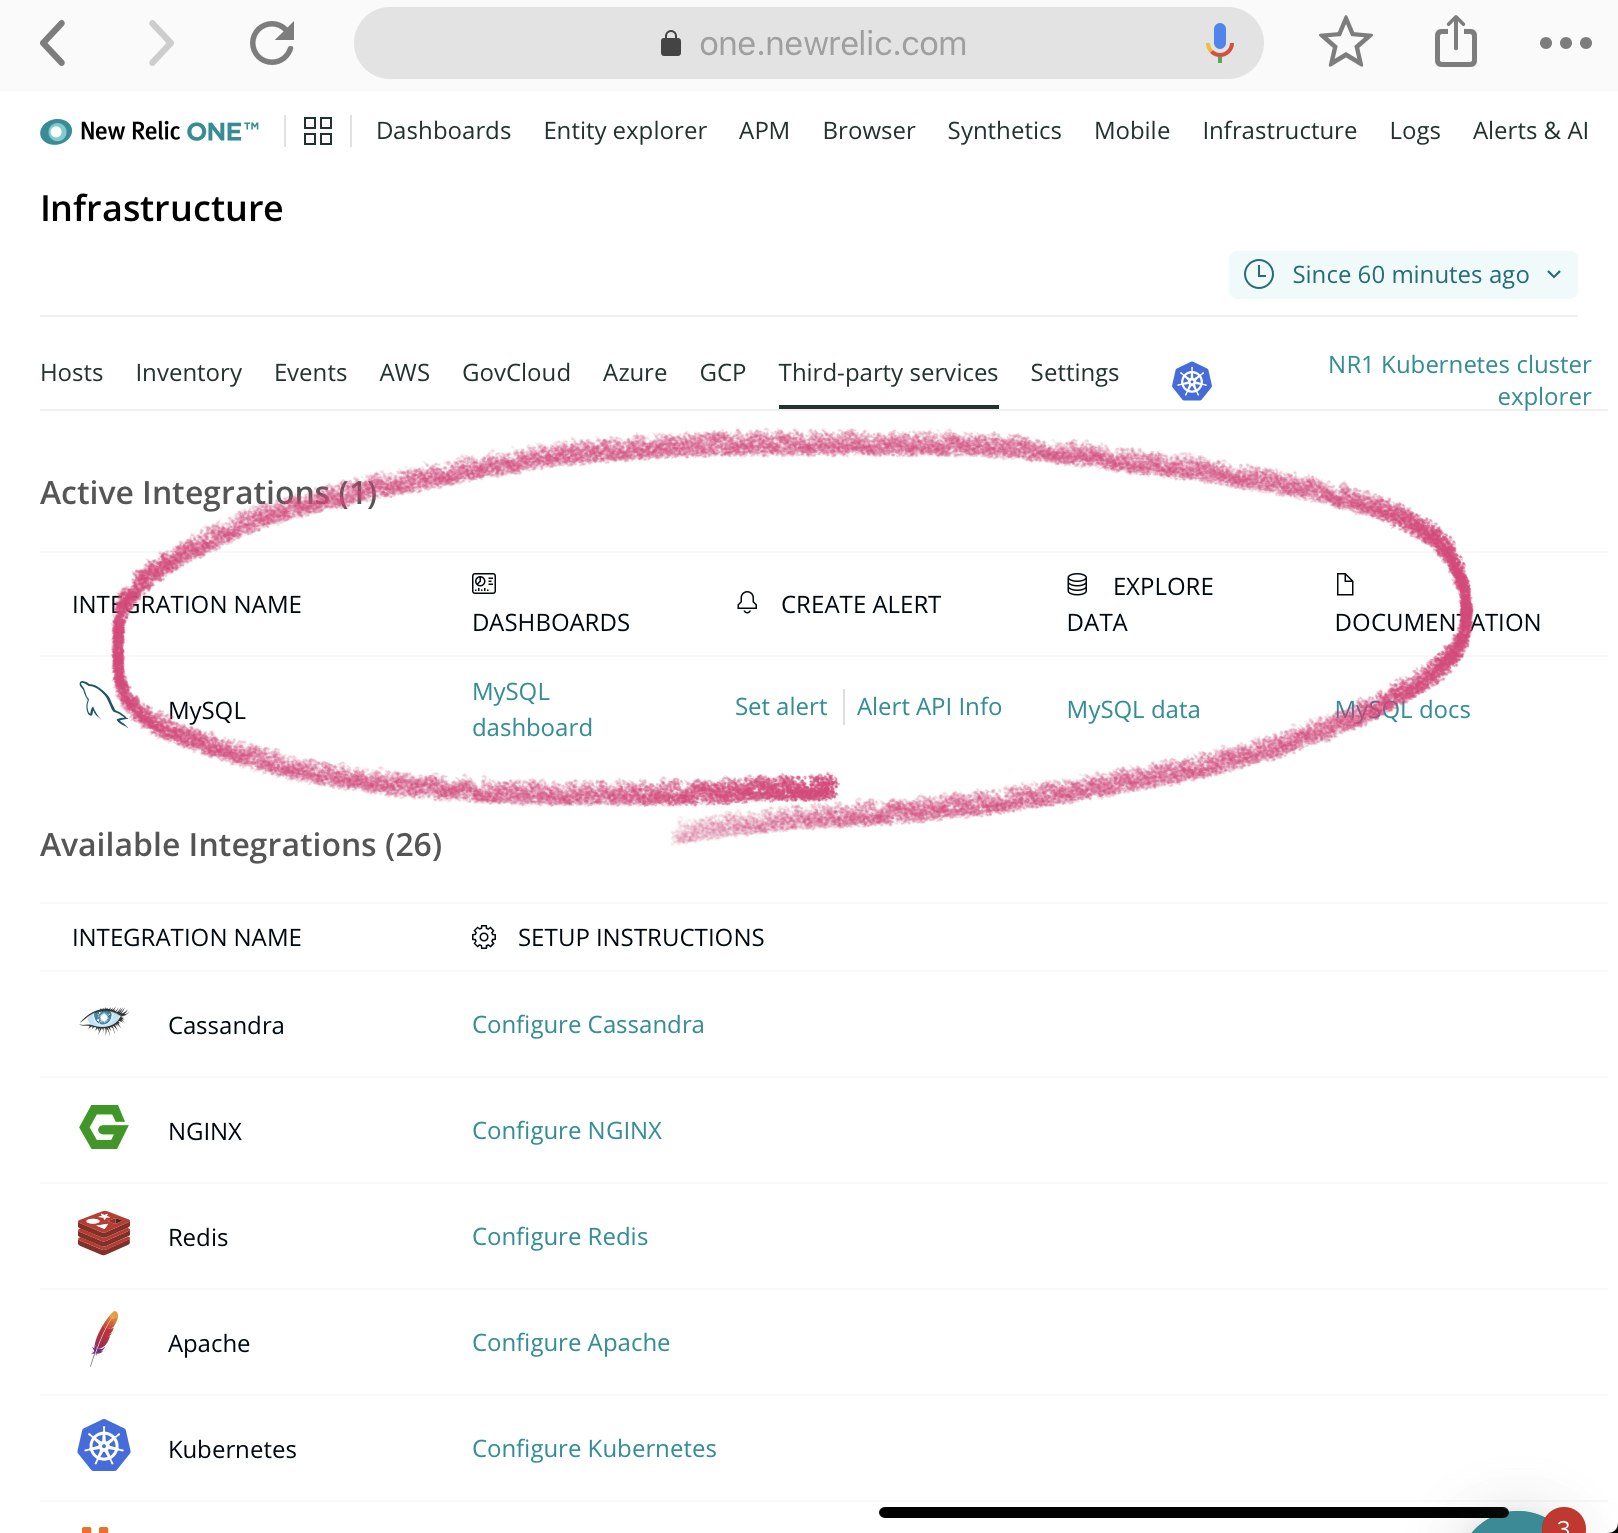This screenshot has height=1533, width=1618.
Task: Bookmark the page with the star icon
Action: click(x=1345, y=43)
